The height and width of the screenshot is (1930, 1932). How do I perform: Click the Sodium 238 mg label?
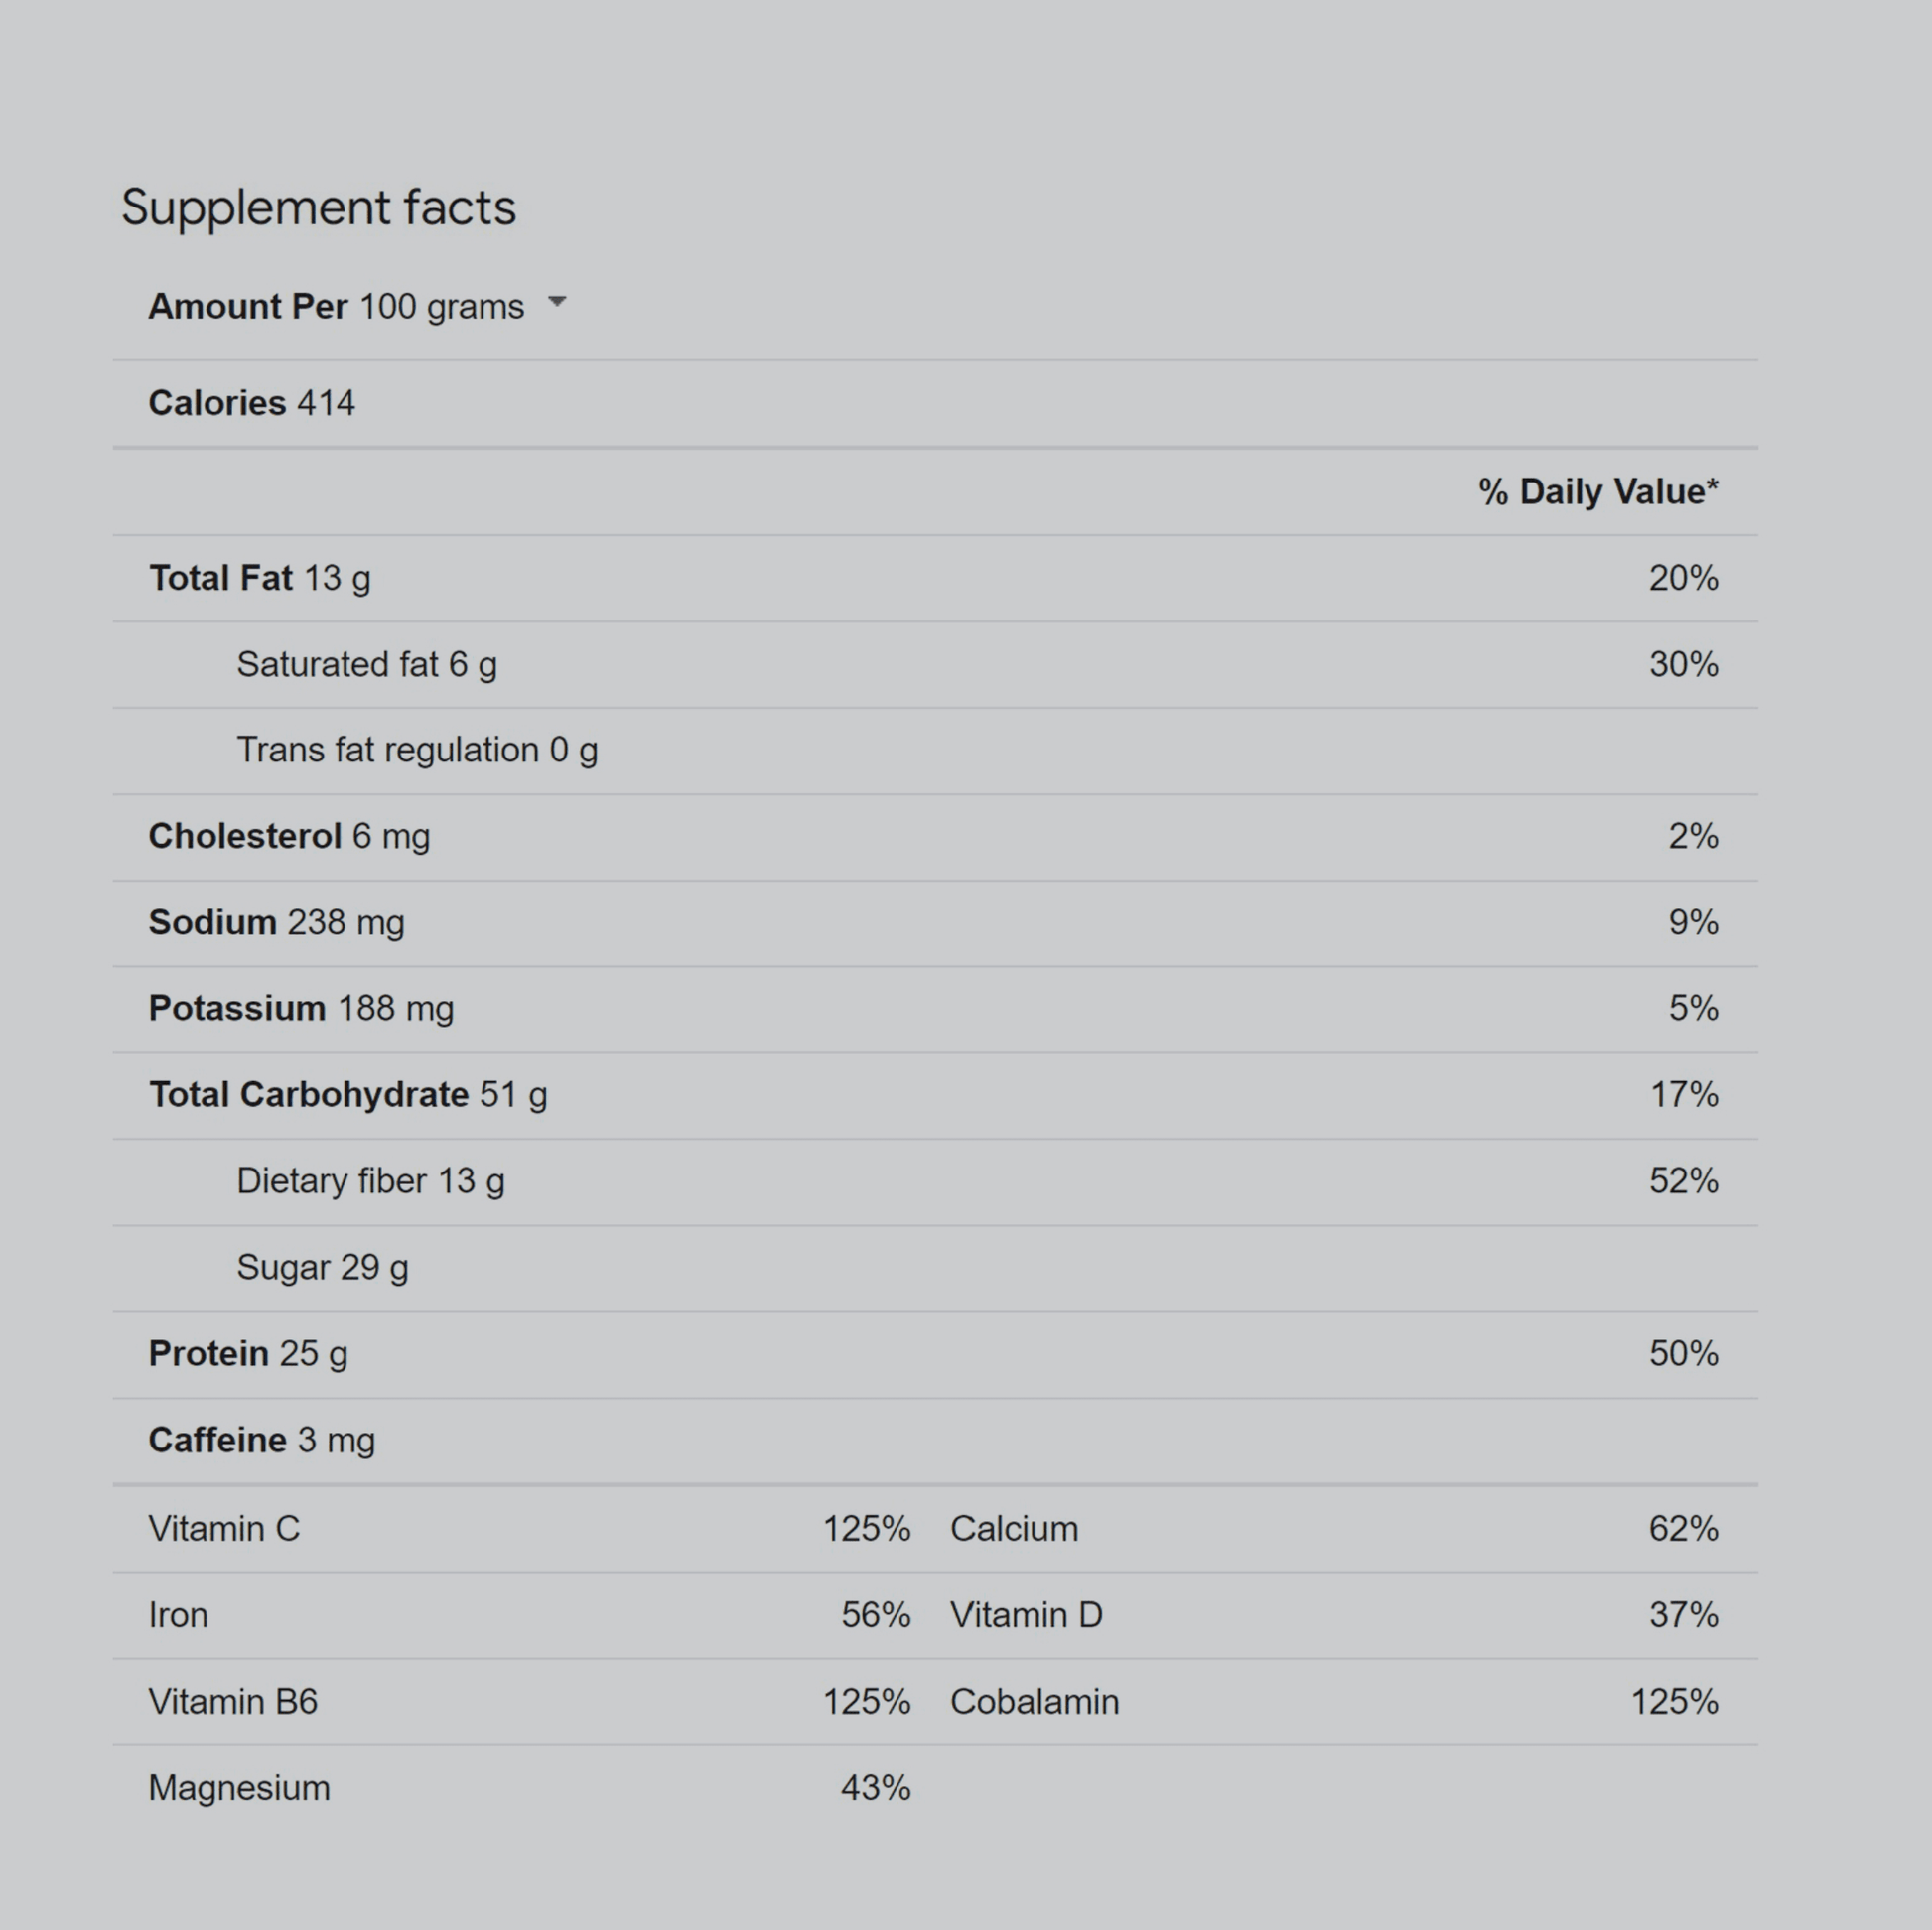pos(276,922)
